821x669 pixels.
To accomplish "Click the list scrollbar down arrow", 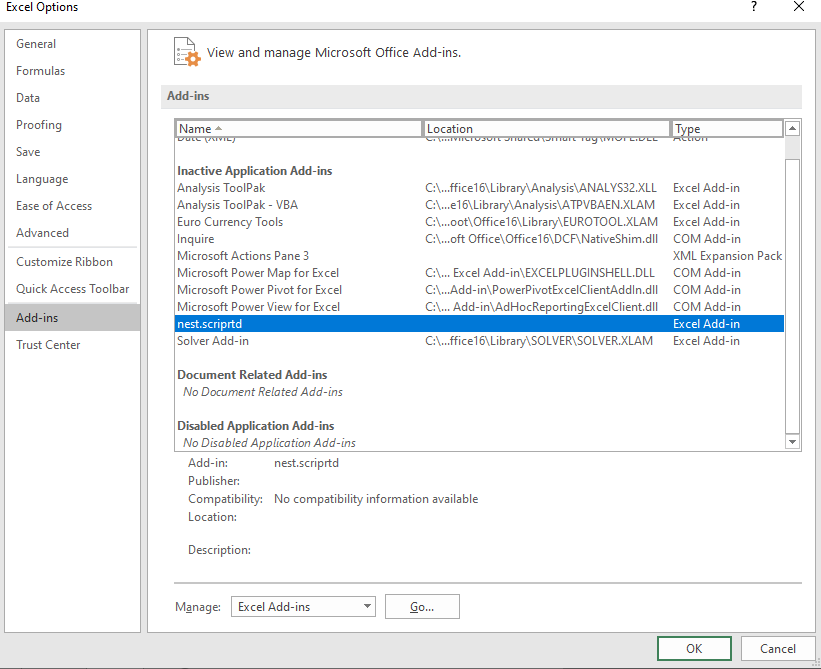I will (793, 442).
